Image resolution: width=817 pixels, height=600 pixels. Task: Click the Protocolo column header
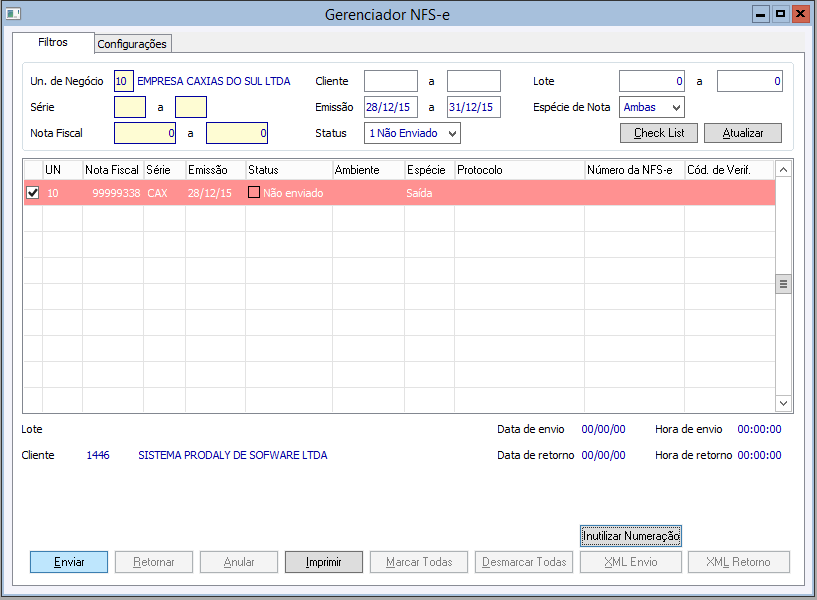tap(519, 170)
